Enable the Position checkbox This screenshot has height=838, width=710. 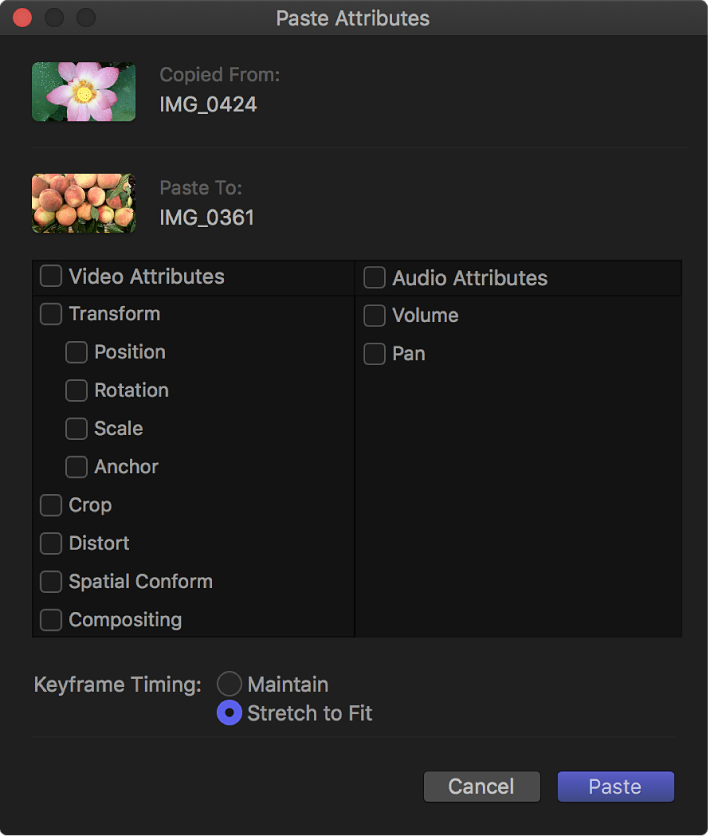coord(76,352)
